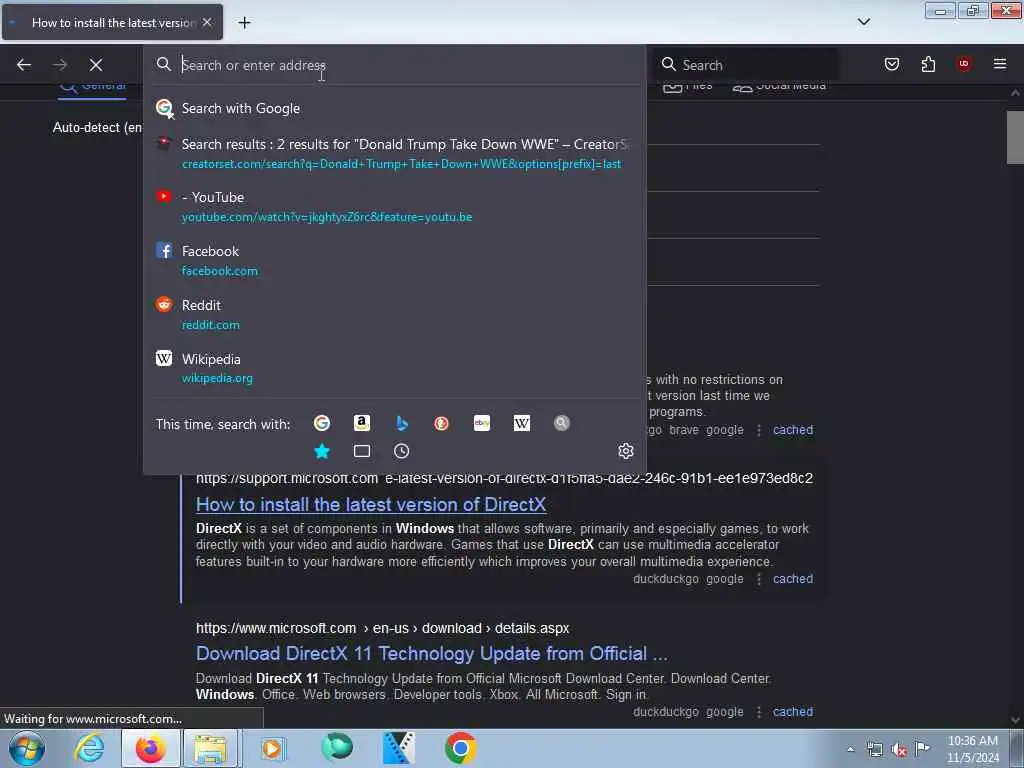This screenshot has height=768, width=1024.
Task: Search this time with Google icon
Action: (x=322, y=423)
